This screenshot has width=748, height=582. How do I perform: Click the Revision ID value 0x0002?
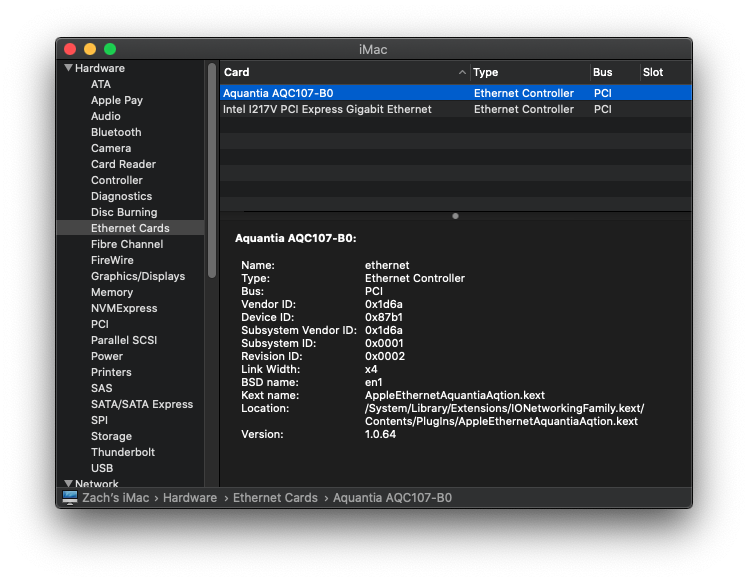tap(385, 356)
